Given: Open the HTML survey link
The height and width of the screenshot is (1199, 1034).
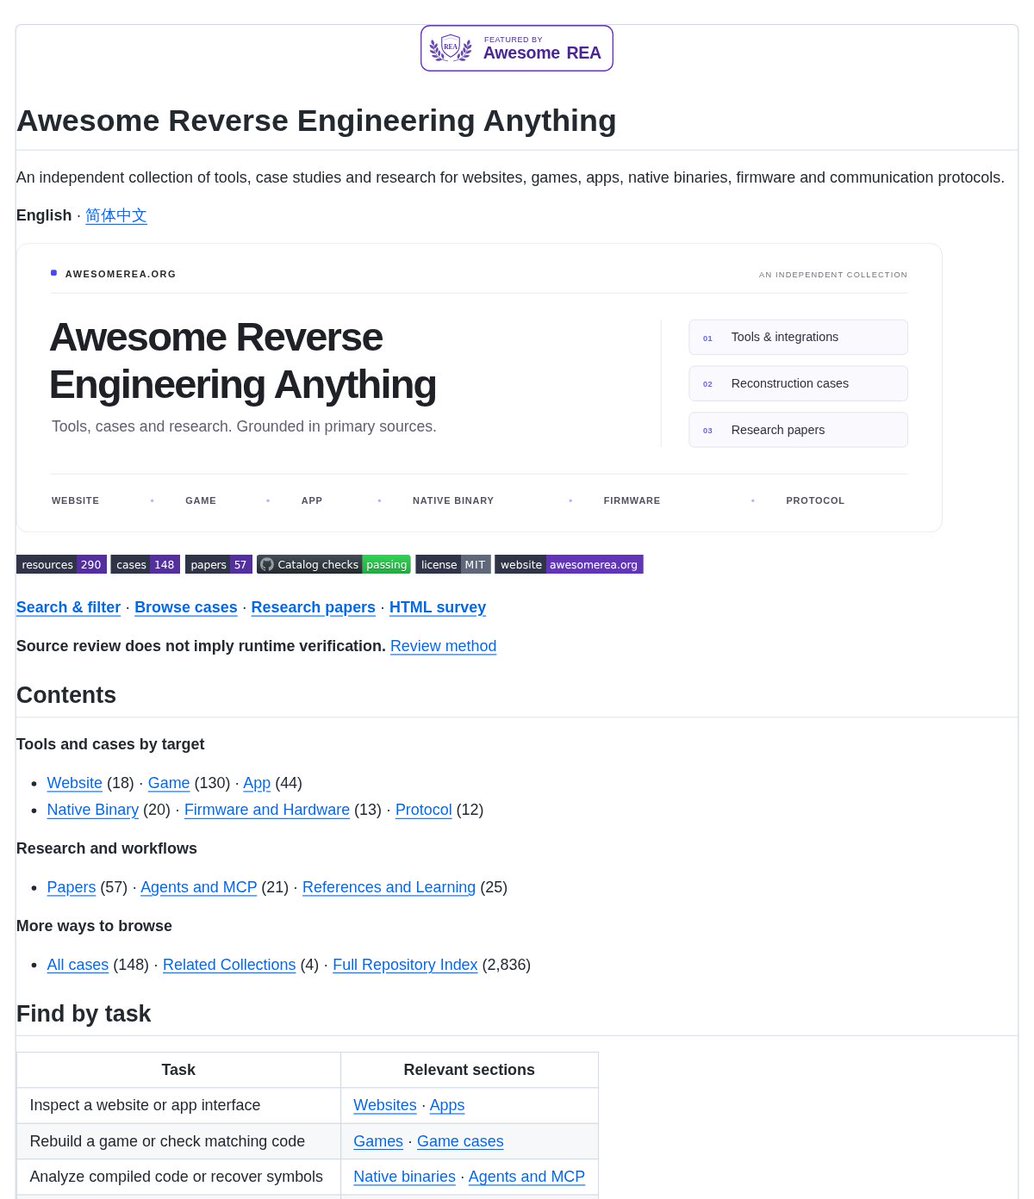Looking at the screenshot, I should coord(437,607).
